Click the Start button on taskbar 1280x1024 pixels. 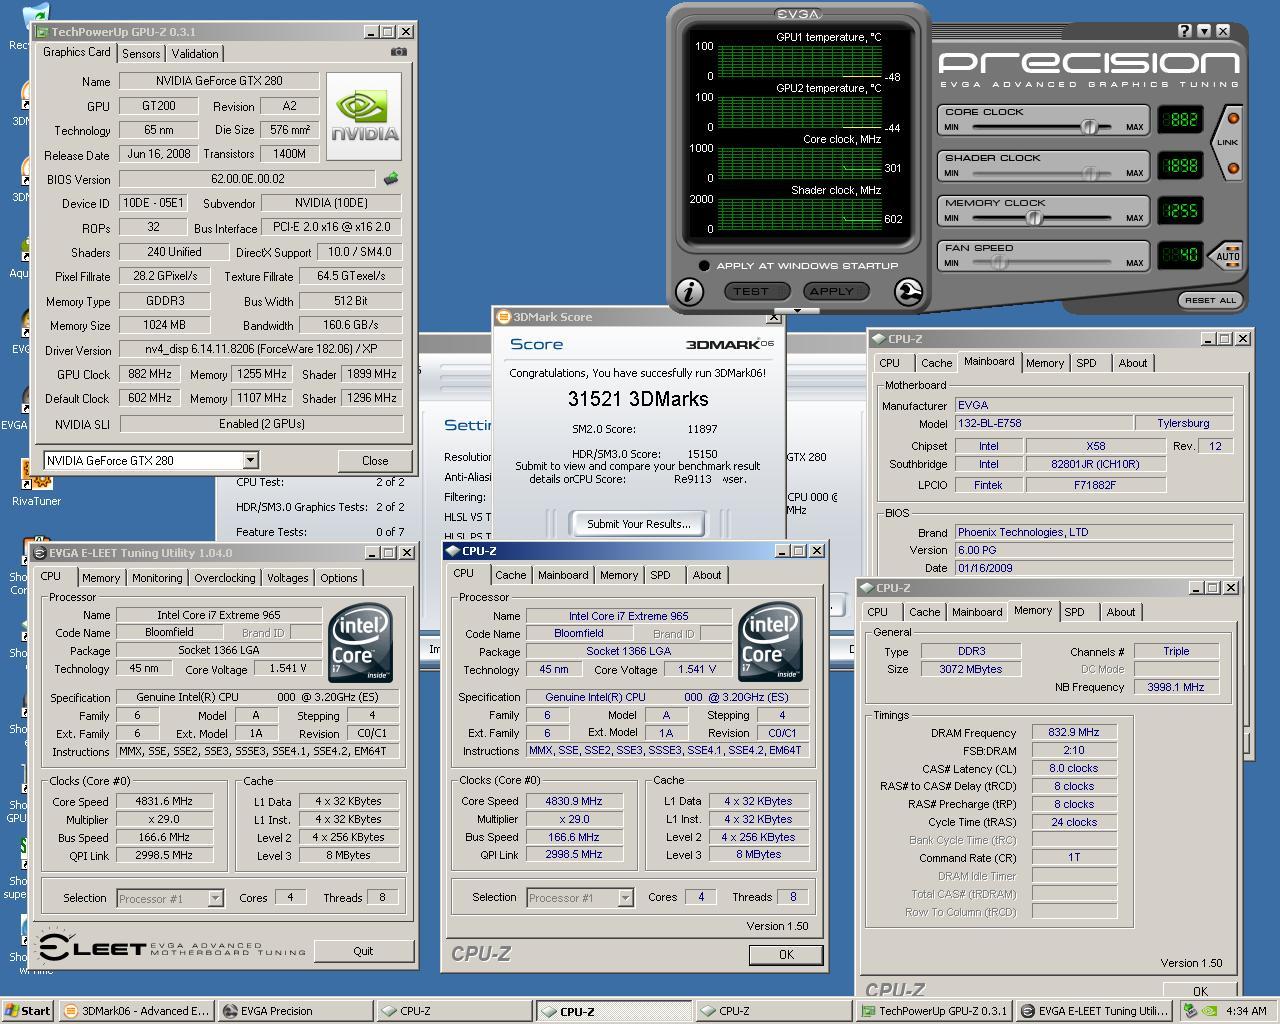pyautogui.click(x=28, y=1011)
